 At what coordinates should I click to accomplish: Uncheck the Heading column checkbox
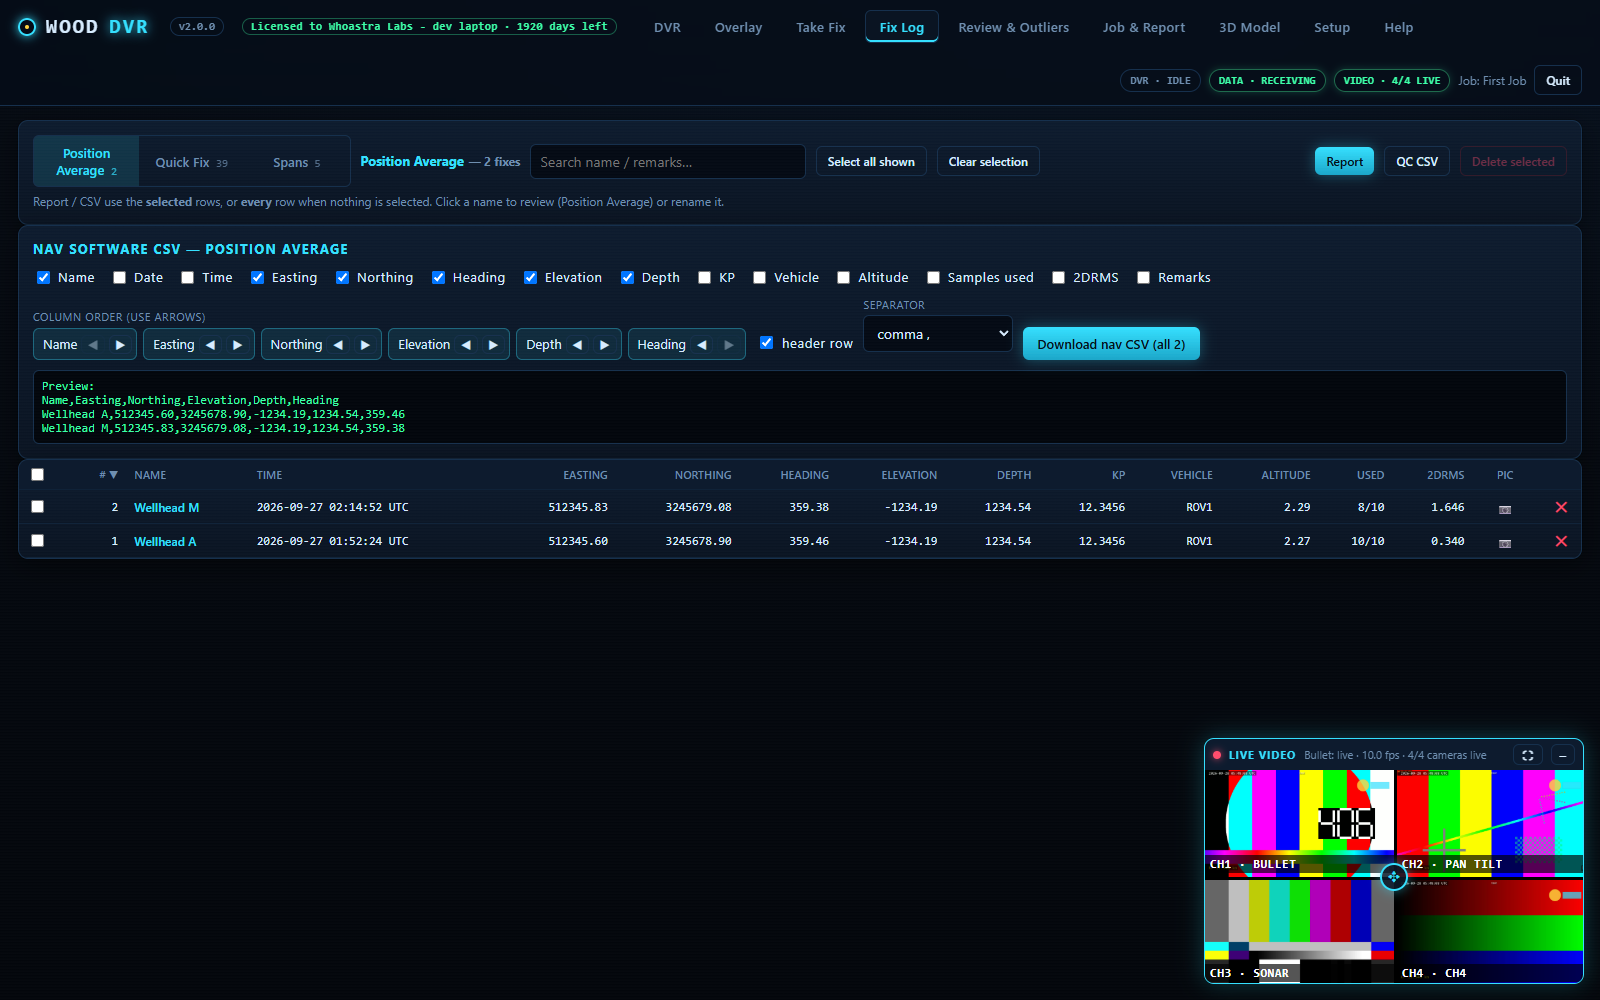[438, 278]
